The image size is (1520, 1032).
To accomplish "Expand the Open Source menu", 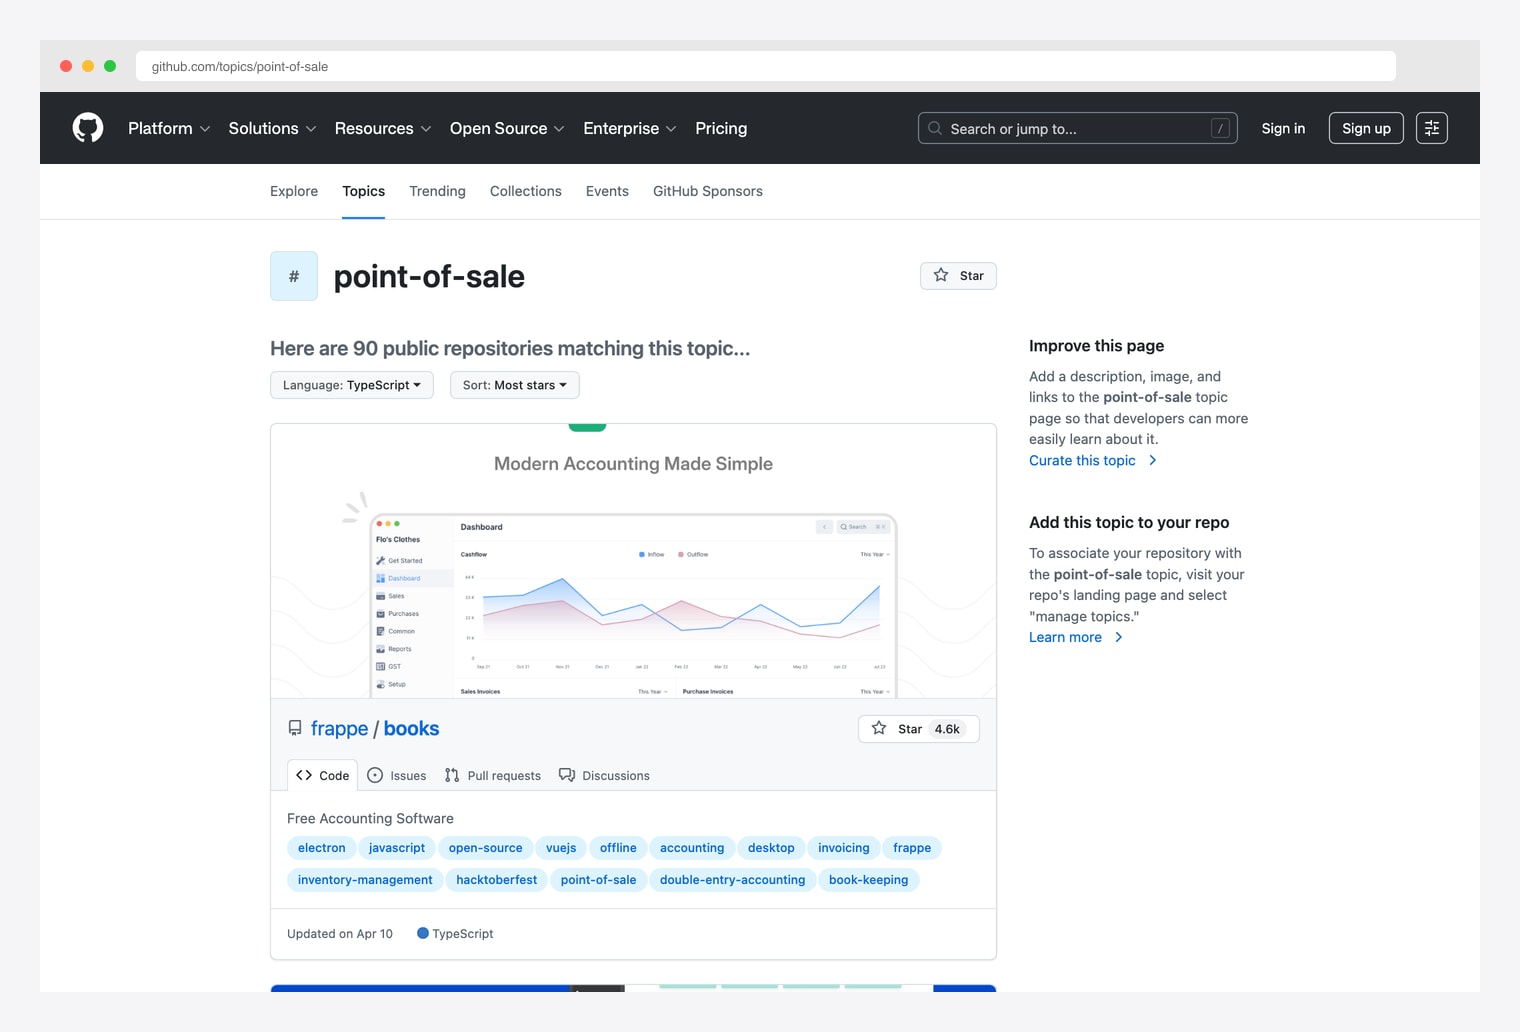I will pyautogui.click(x=507, y=128).
